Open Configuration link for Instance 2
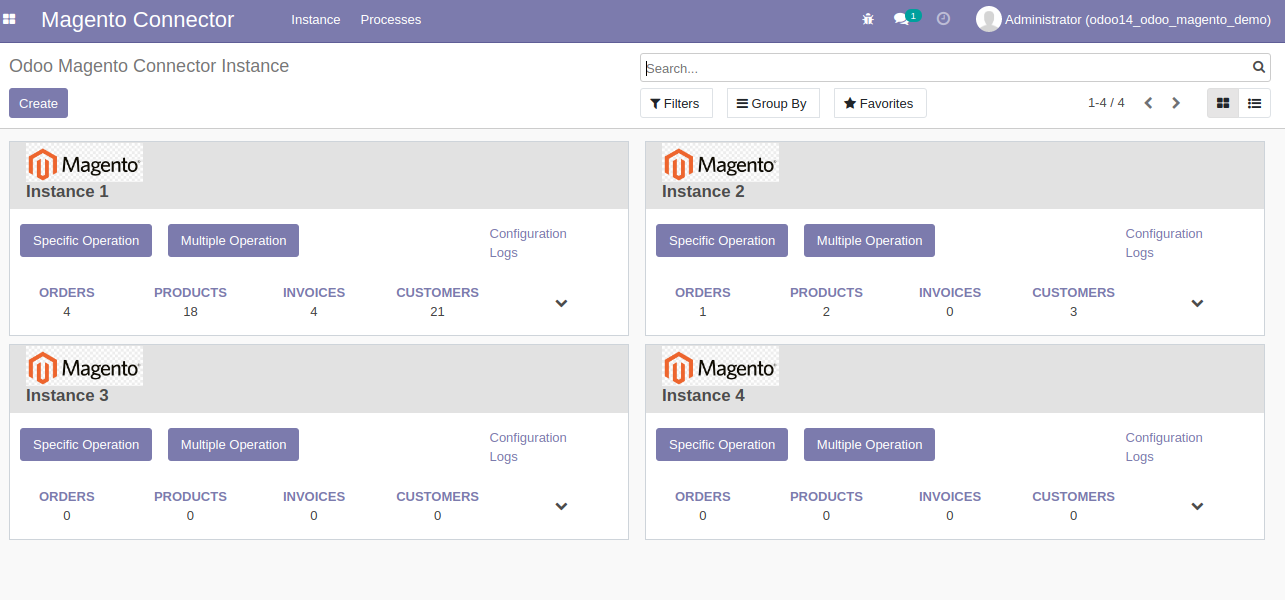This screenshot has height=600, width=1285. 1163,234
